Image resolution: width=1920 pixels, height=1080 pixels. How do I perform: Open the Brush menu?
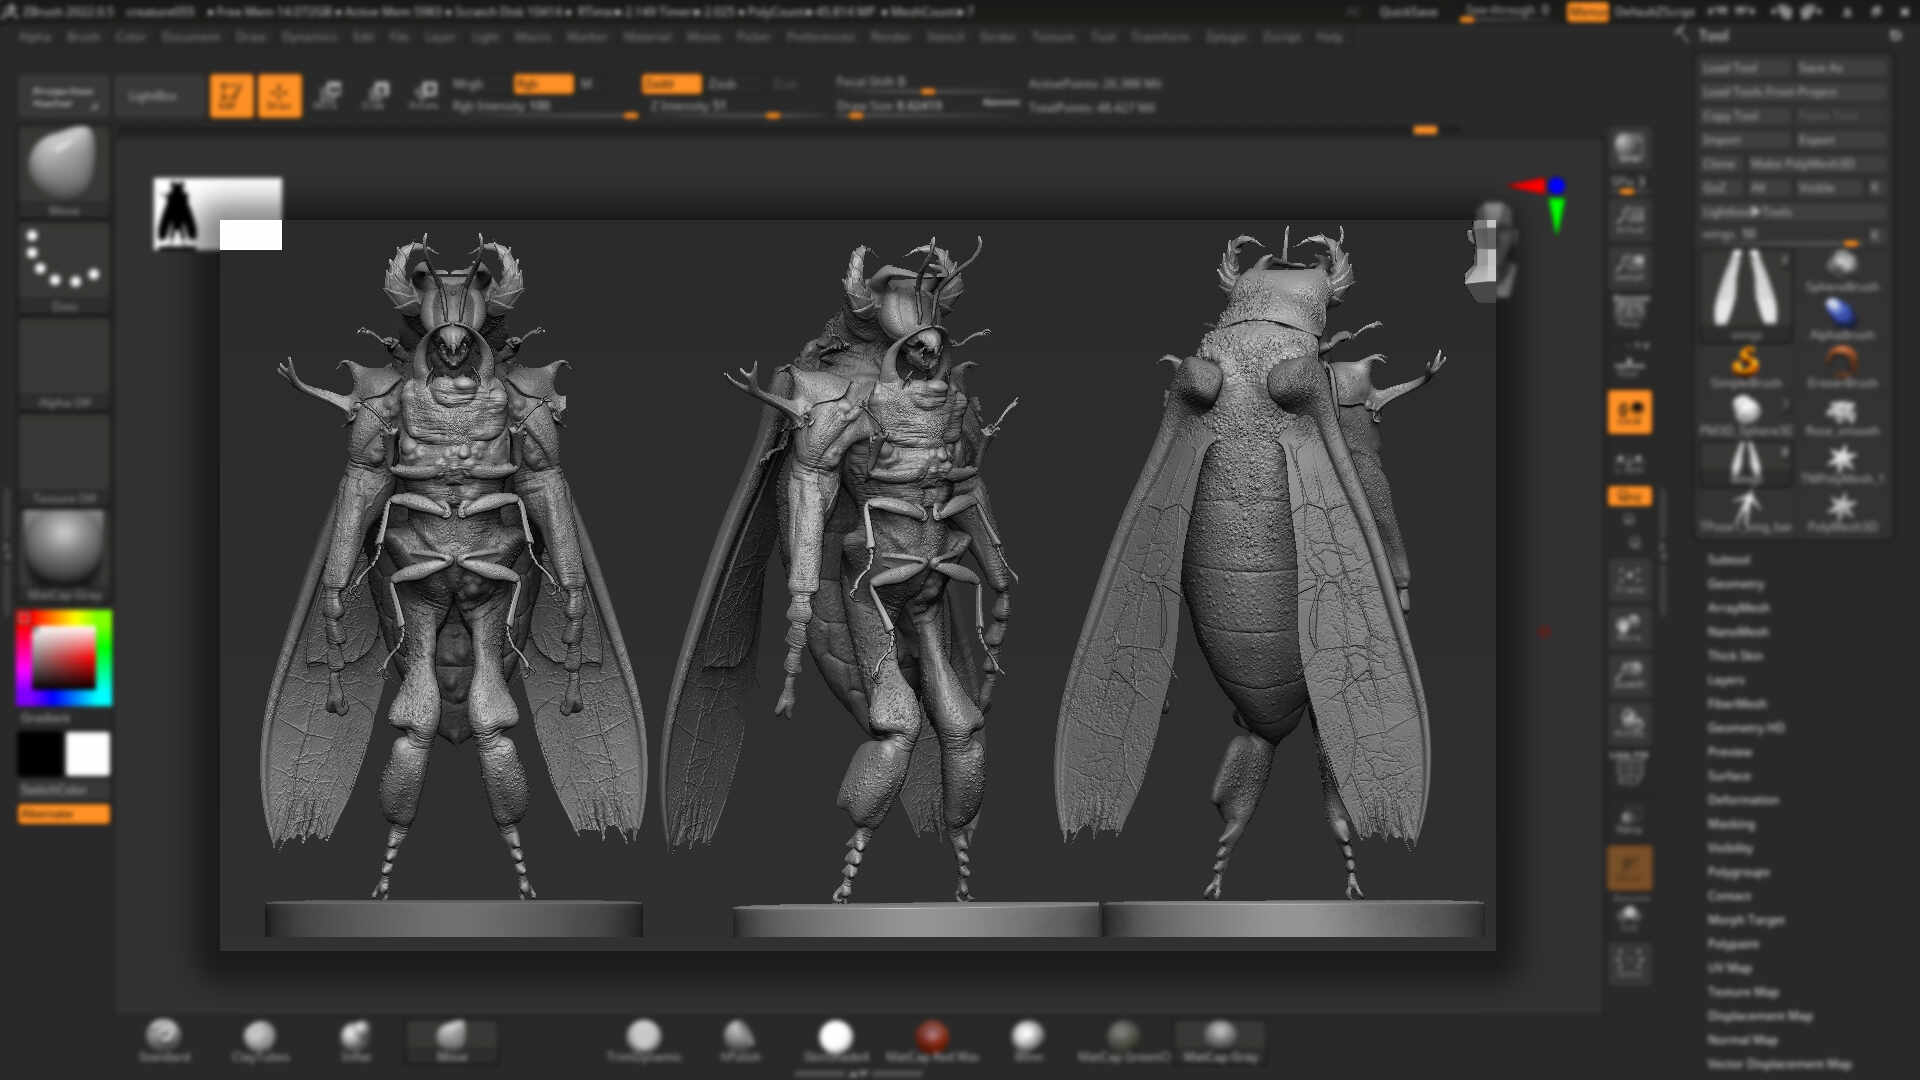[84, 36]
